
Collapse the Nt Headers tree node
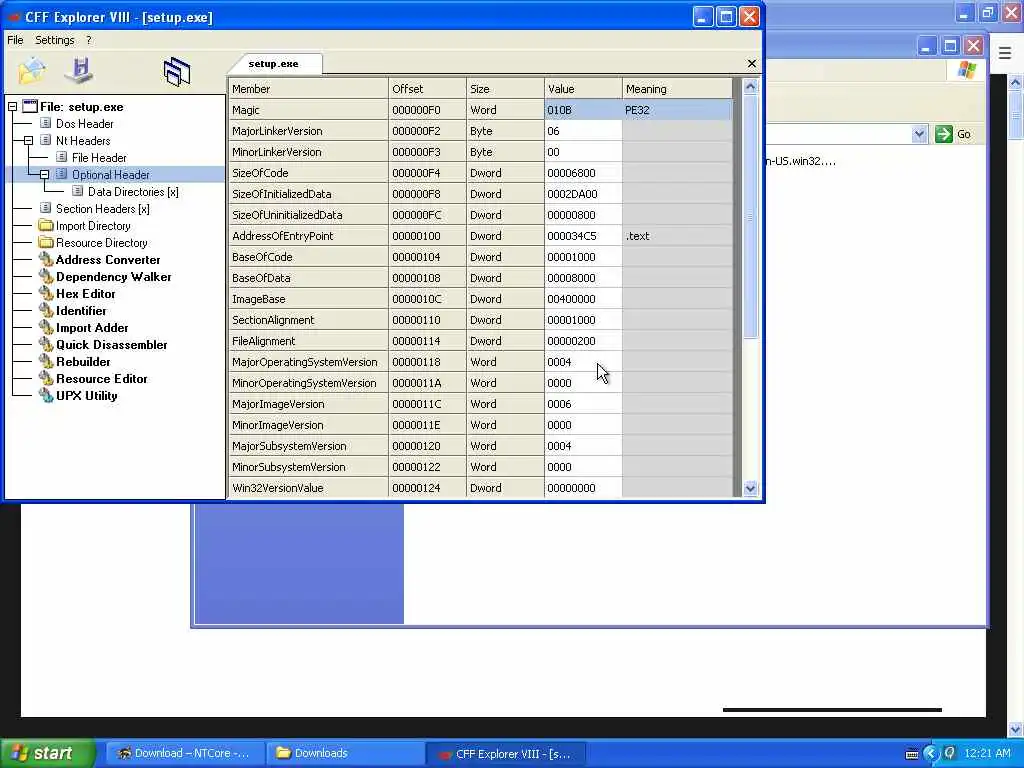[x=29, y=141]
